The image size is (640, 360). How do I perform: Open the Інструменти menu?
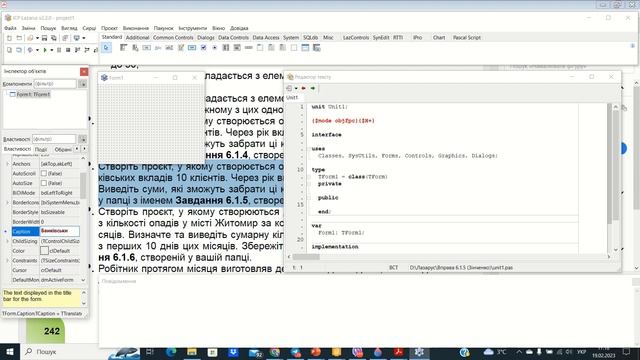click(x=193, y=28)
